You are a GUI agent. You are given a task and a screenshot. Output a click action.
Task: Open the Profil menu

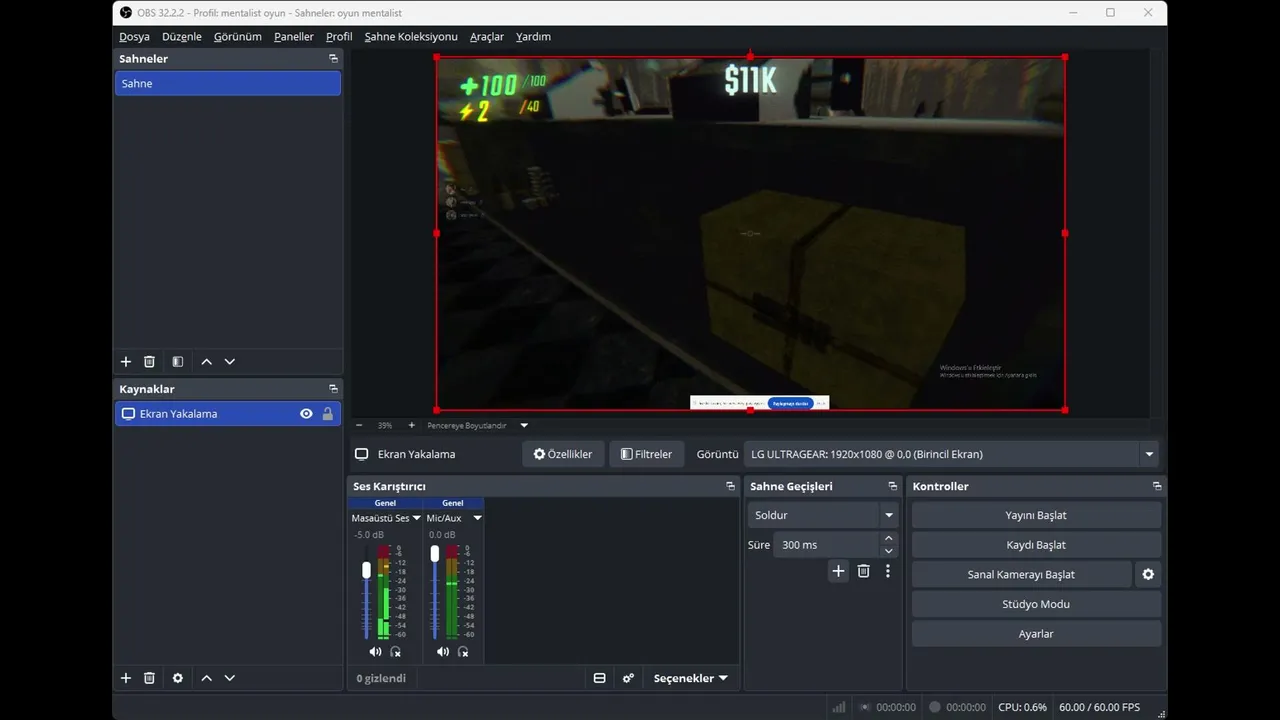(339, 37)
